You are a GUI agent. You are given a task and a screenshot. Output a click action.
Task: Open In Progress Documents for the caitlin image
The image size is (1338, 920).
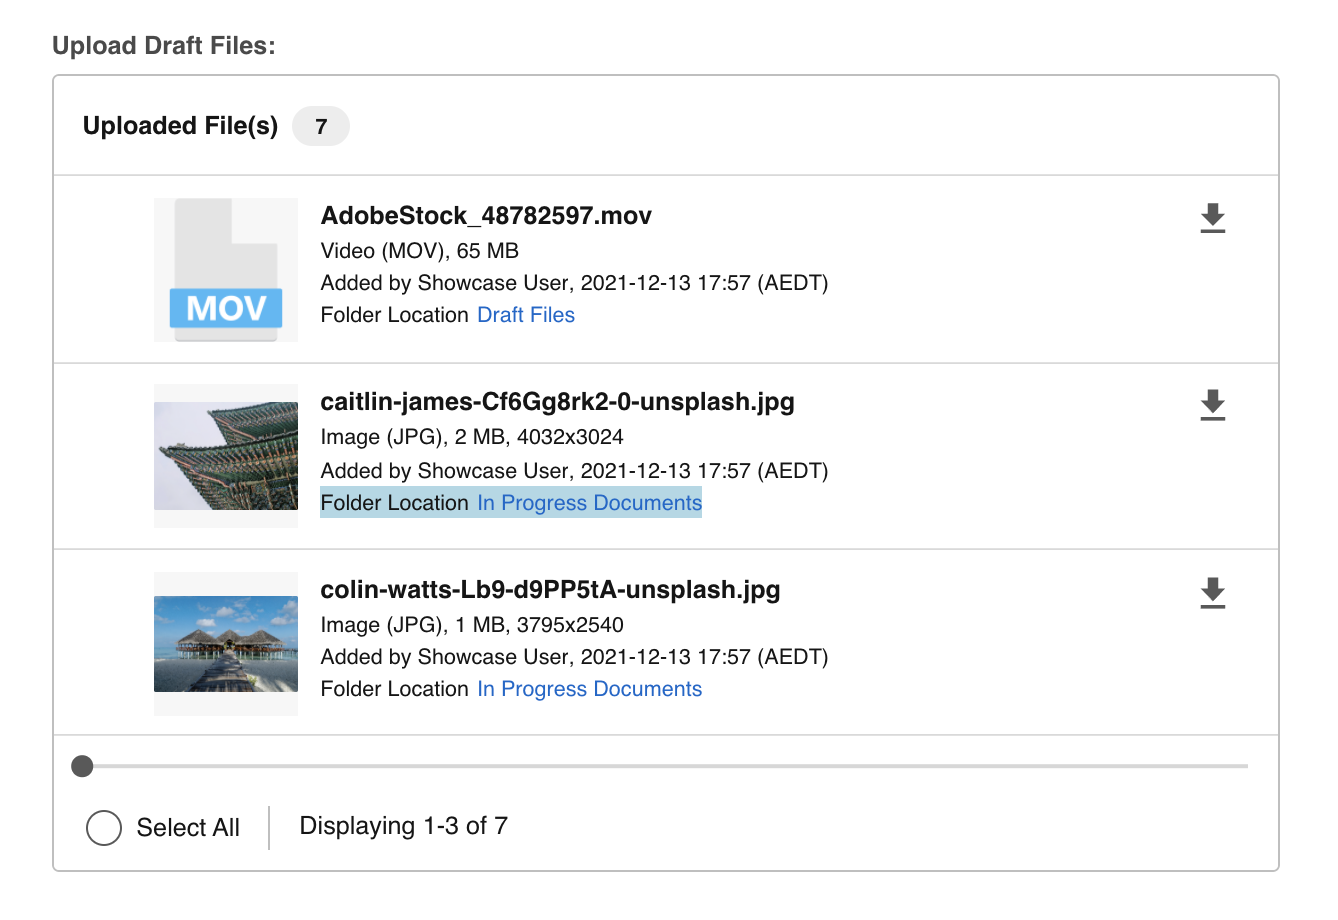[x=589, y=502]
